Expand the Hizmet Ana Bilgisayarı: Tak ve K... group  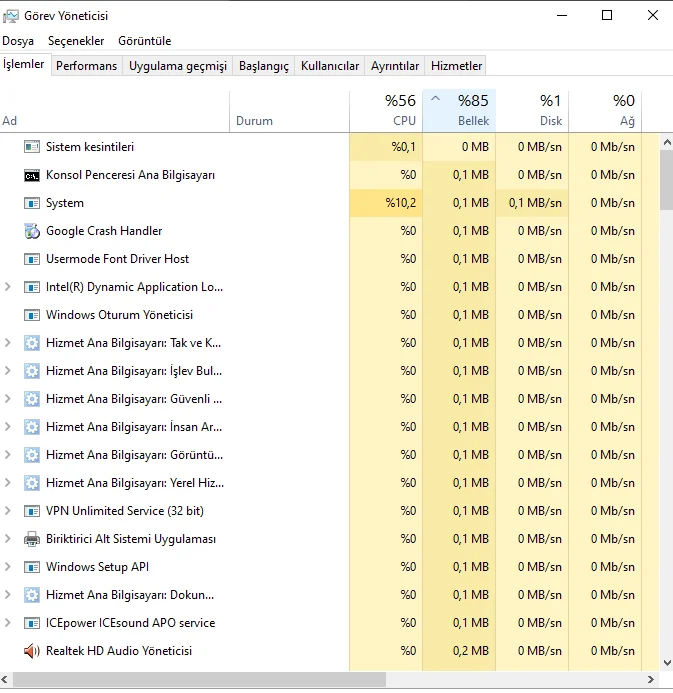[x=8, y=343]
